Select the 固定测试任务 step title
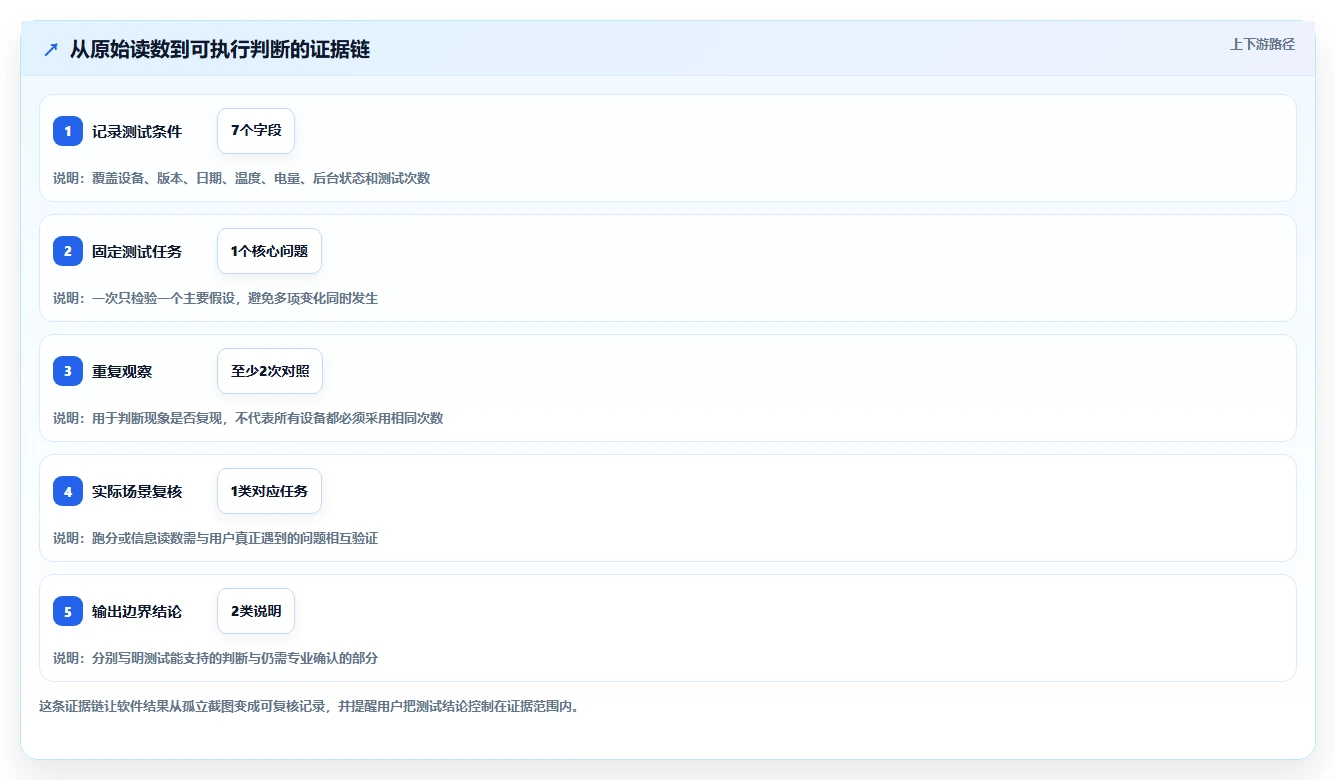This screenshot has width=1336, height=780. [137, 251]
